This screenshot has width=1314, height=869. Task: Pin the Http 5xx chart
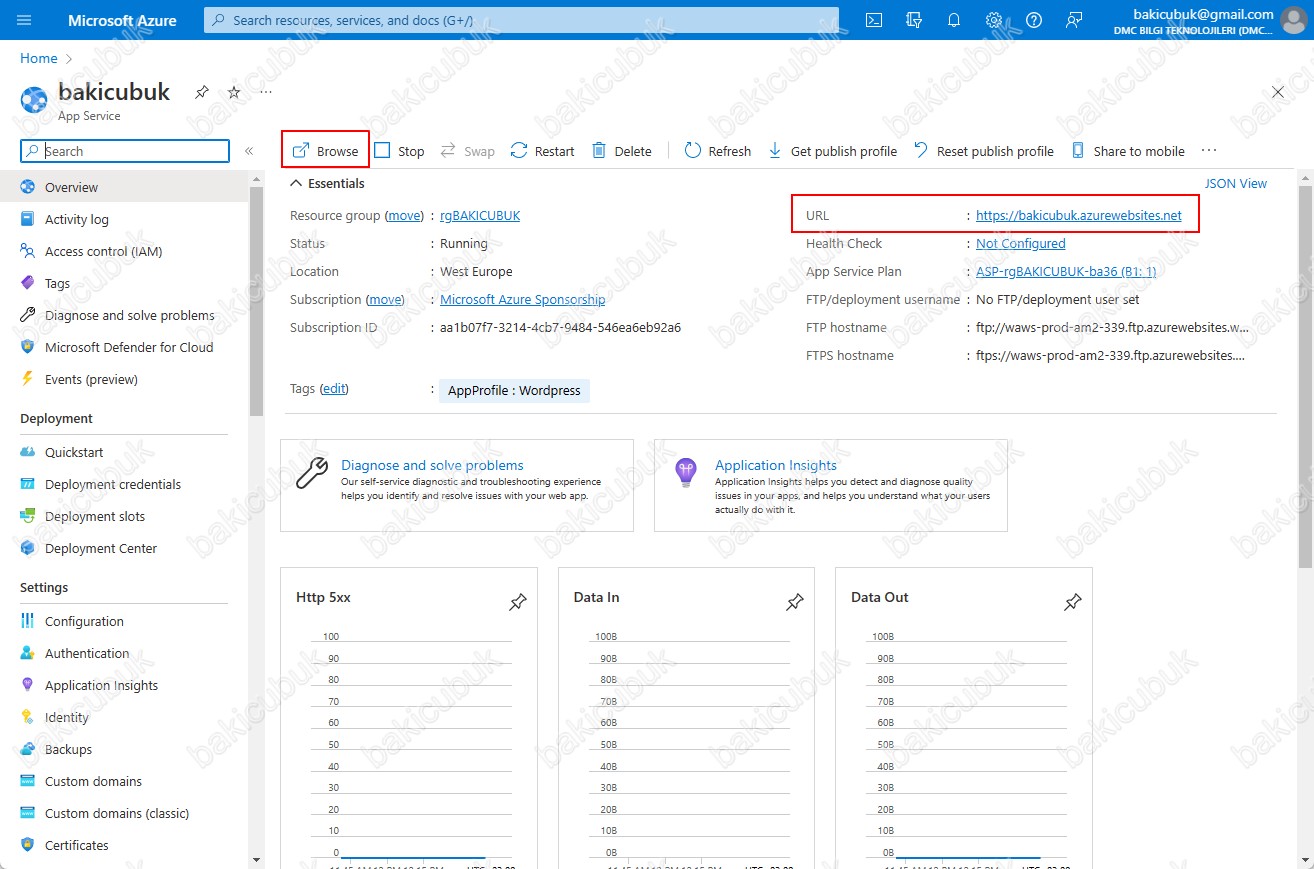pyautogui.click(x=517, y=603)
